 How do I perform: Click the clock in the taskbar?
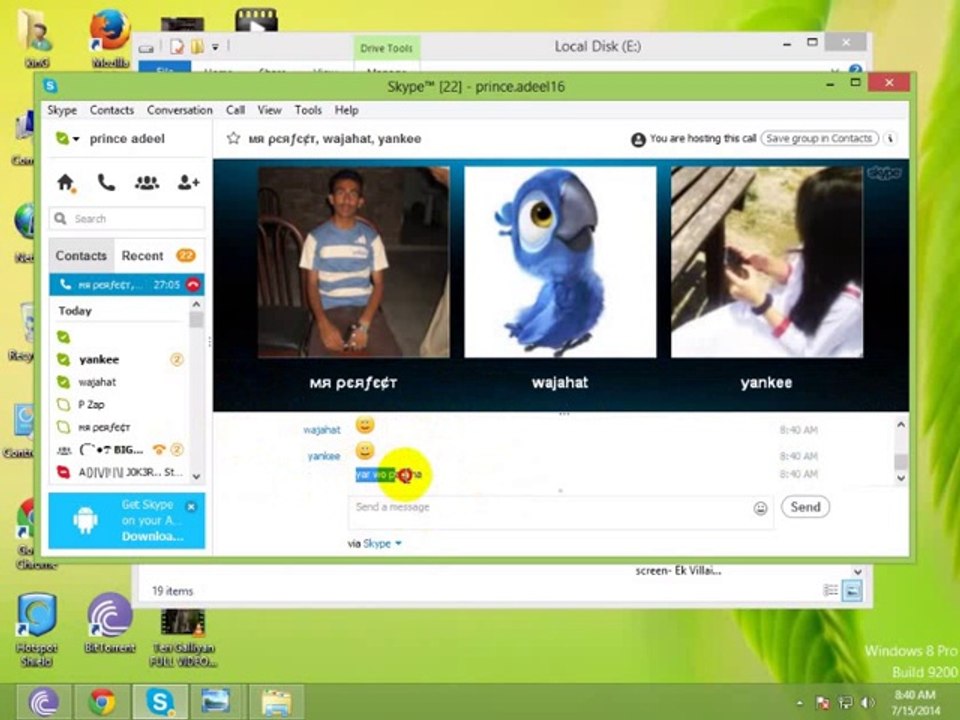click(915, 702)
